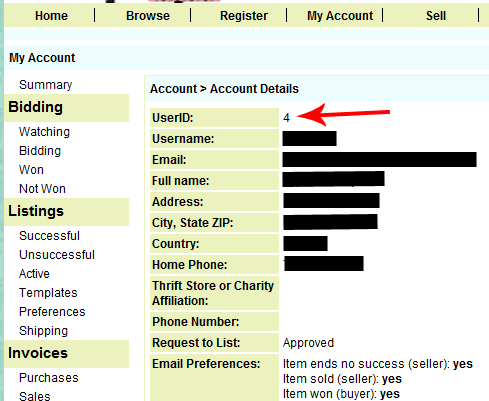This screenshot has height=401, width=489.
Task: View Sales invoices
Action: click(35, 396)
